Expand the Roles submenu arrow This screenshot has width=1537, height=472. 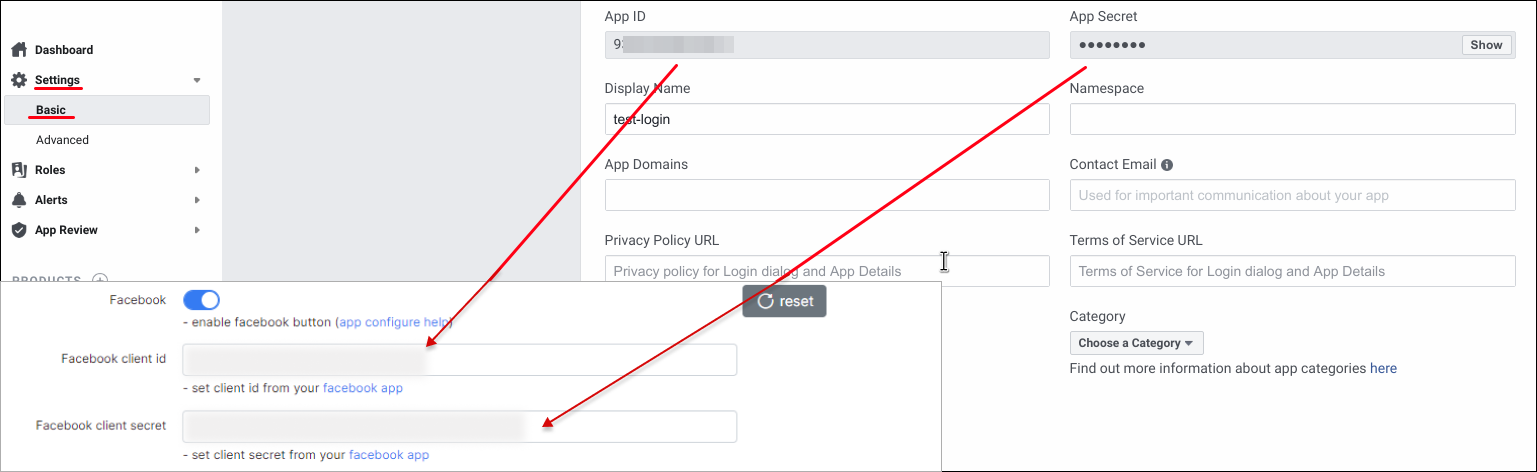[x=197, y=170]
